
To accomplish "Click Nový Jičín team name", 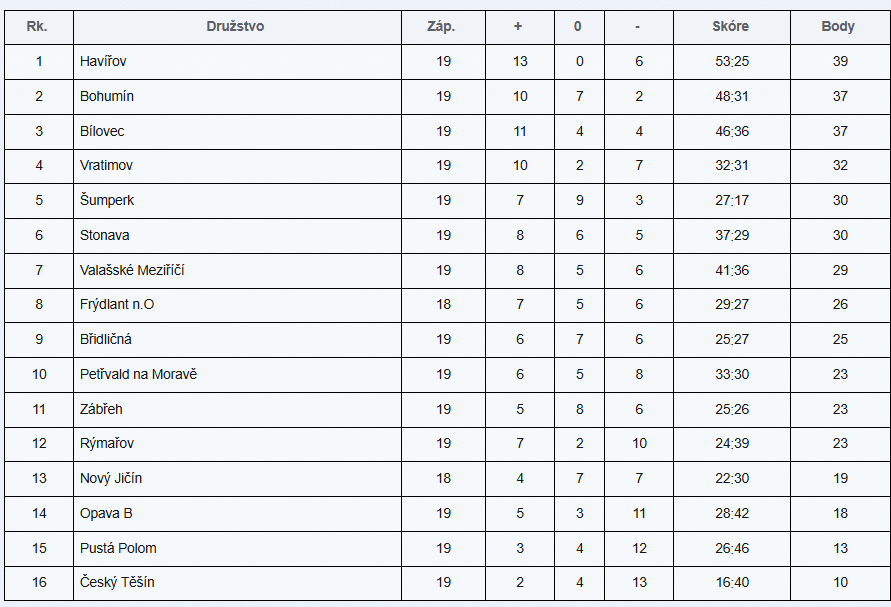I will click(111, 478).
